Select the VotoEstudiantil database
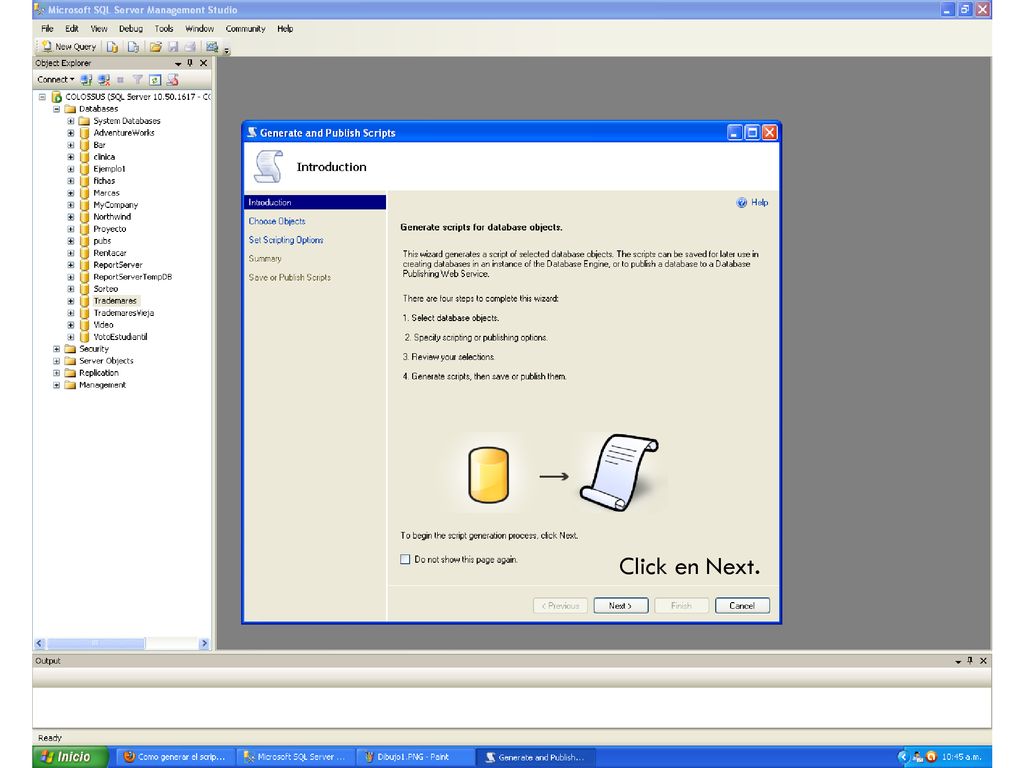Viewport: 1024px width, 768px height. click(120, 337)
